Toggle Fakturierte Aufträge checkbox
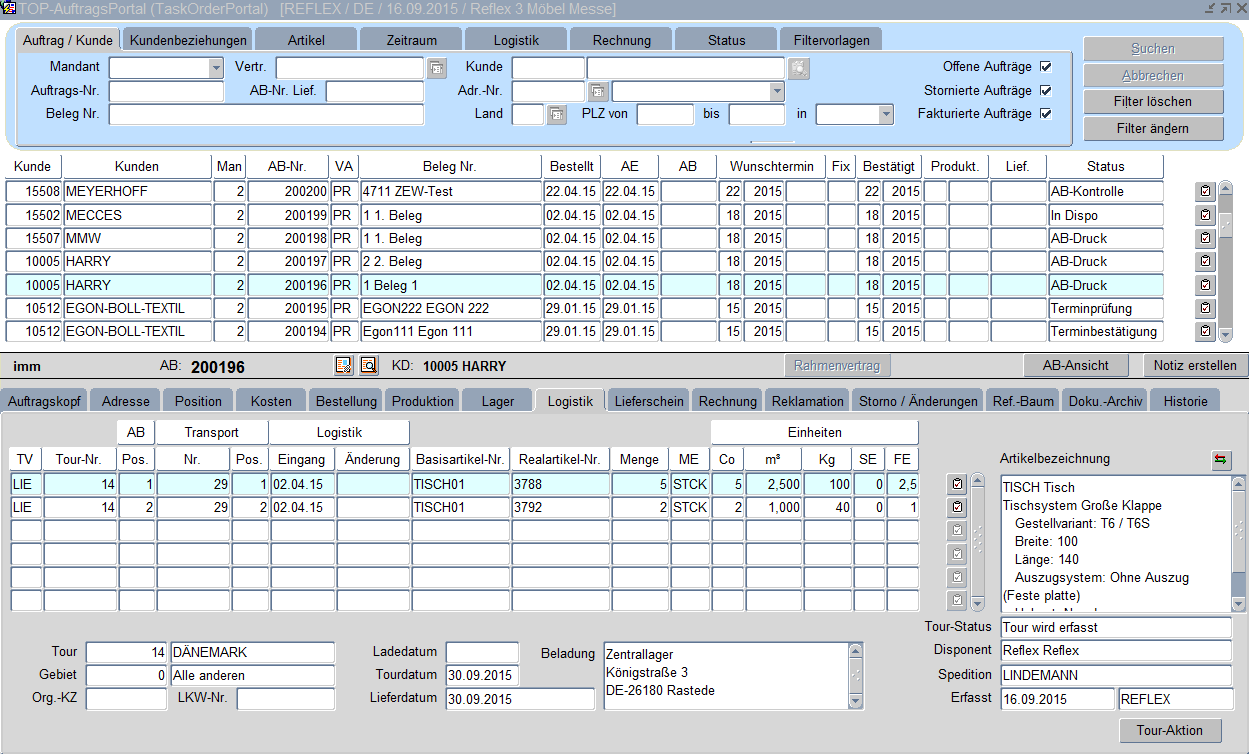The width and height of the screenshot is (1249, 754). tap(1046, 114)
